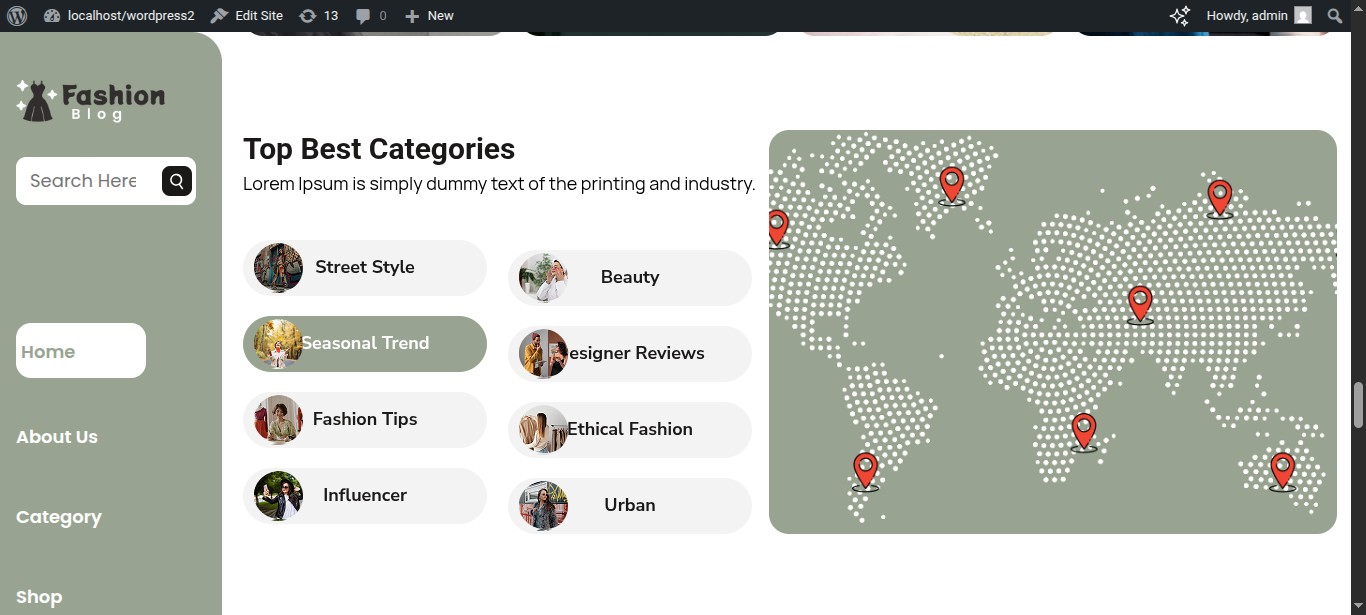Viewport: 1366px width, 615px height.
Task: Choose the Seasonal Trend category
Action: pos(364,344)
